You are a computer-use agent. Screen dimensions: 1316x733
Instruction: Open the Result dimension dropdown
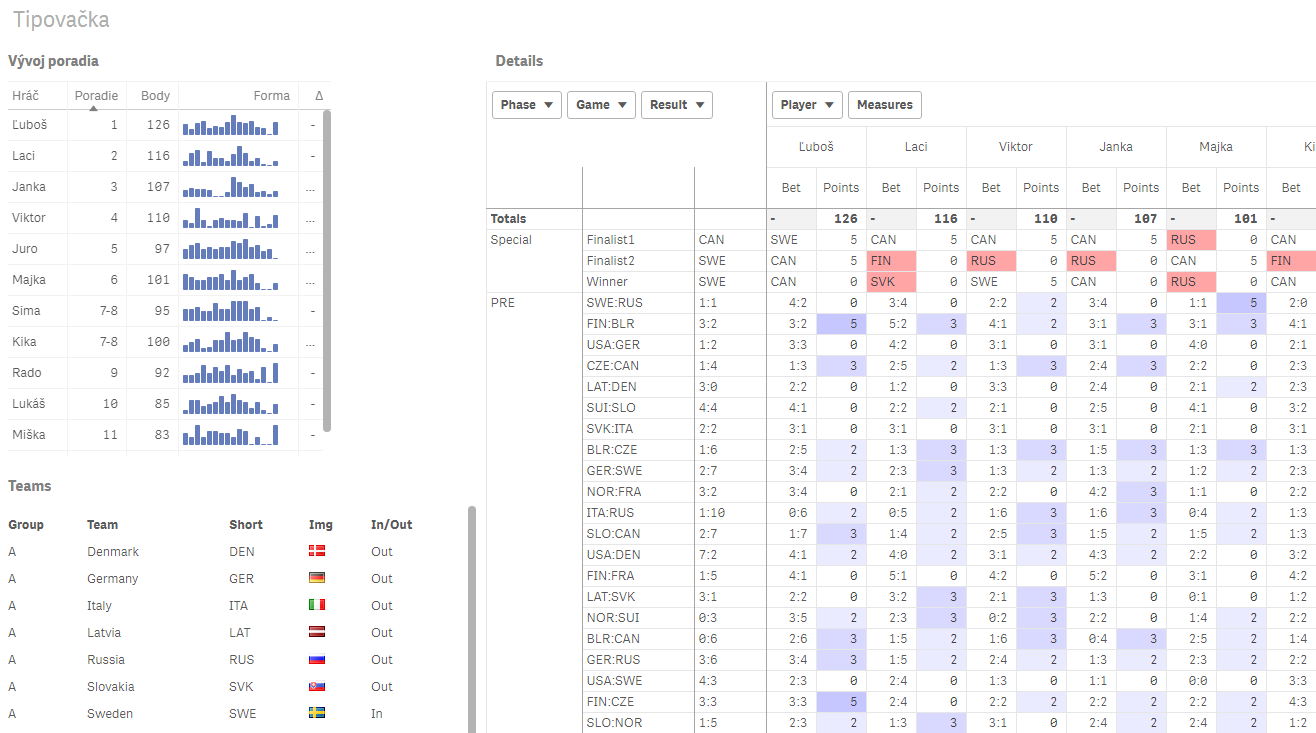point(677,105)
